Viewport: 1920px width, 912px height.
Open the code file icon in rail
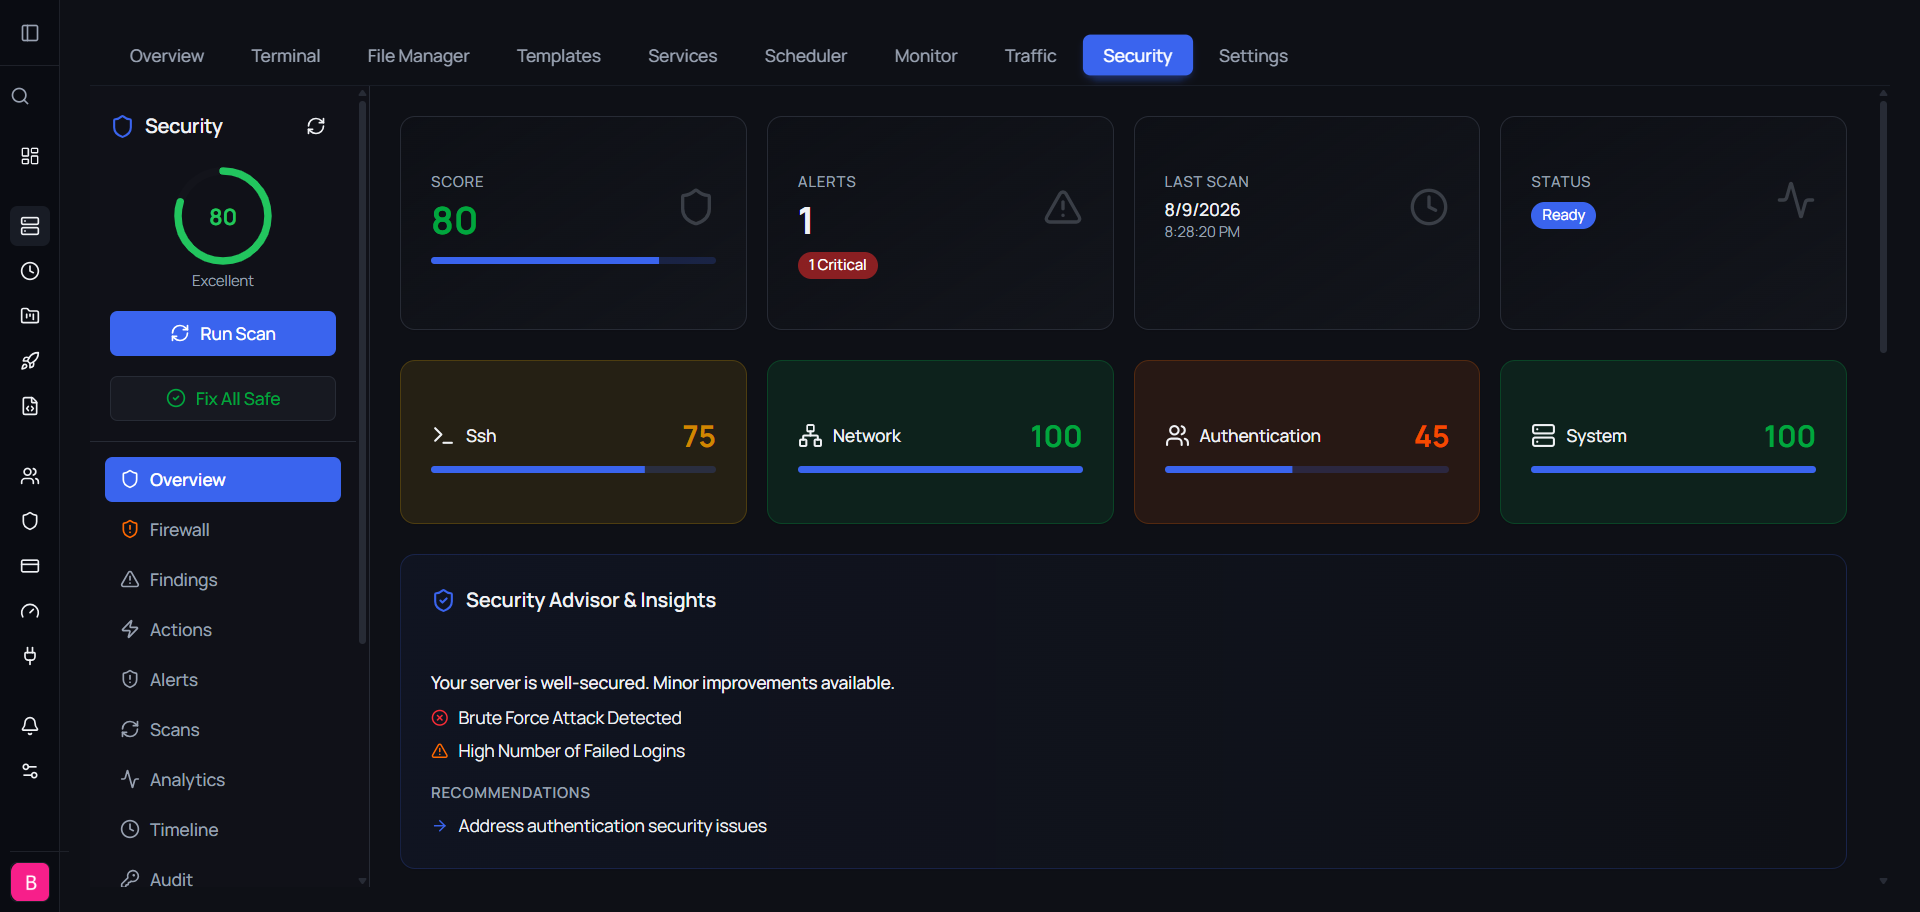coord(30,406)
